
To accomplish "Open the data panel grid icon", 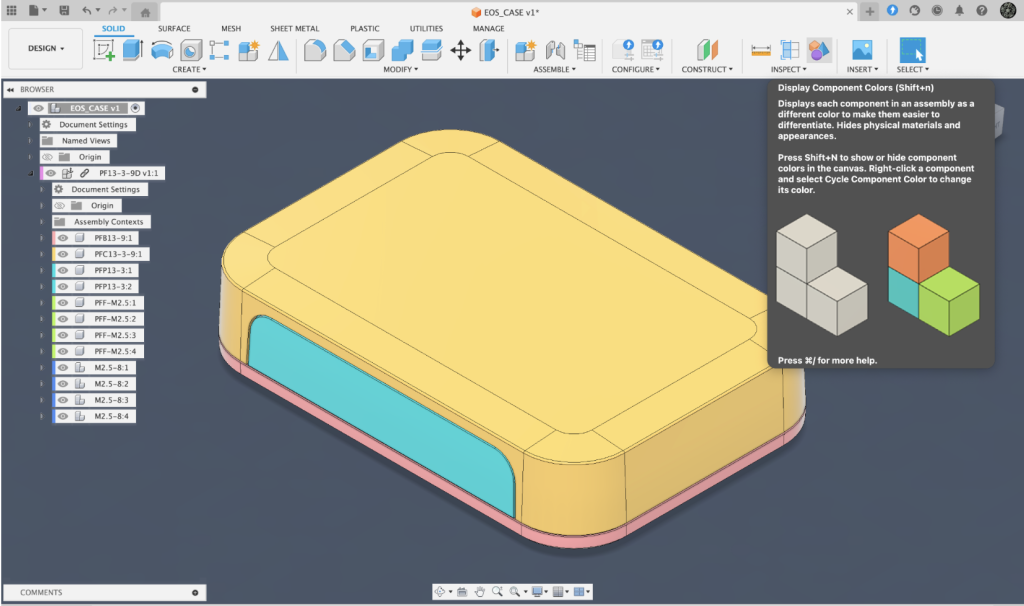I will (11, 10).
